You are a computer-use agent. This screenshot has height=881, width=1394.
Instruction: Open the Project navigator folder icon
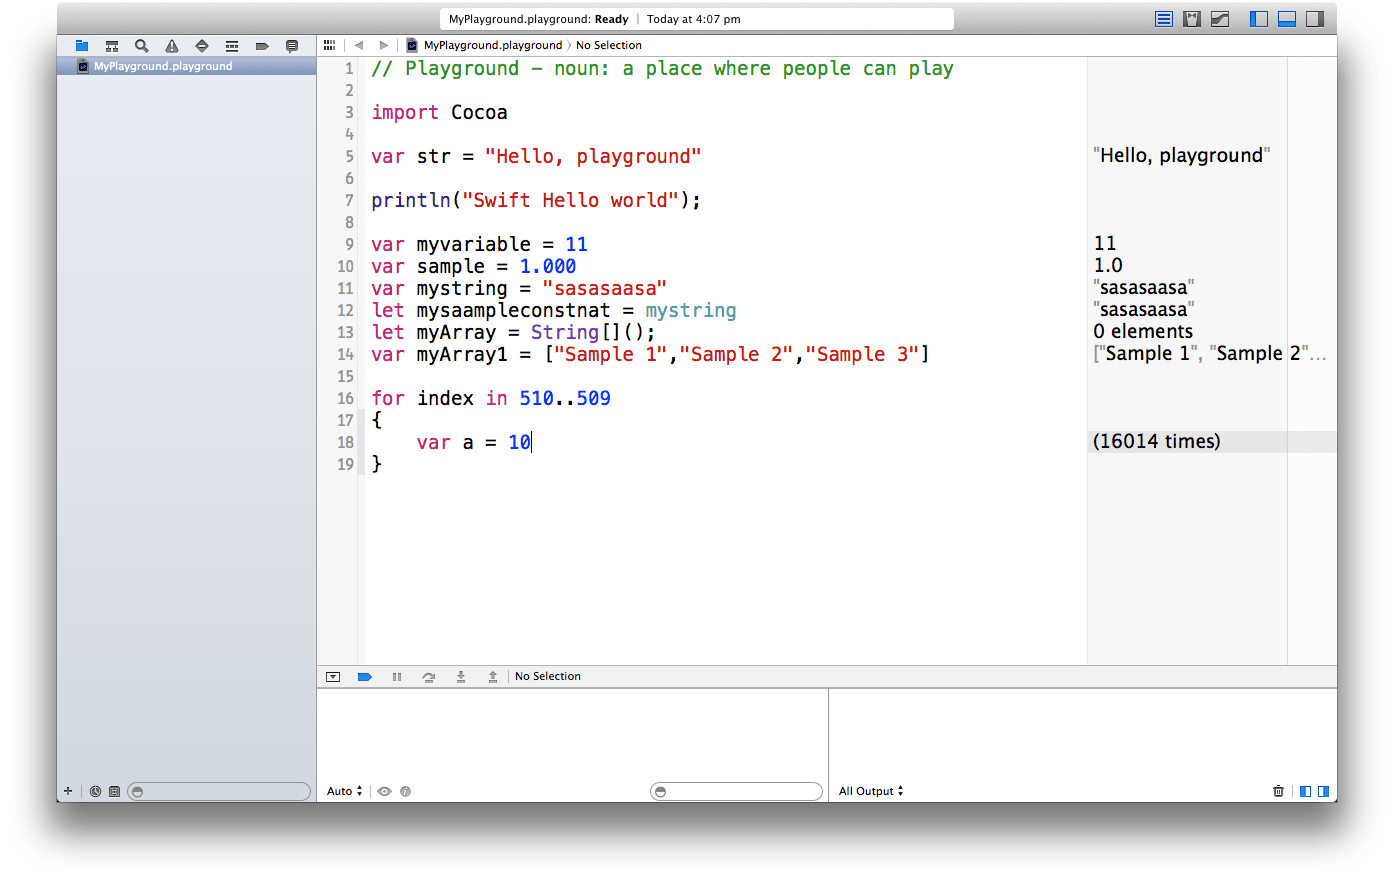point(81,45)
